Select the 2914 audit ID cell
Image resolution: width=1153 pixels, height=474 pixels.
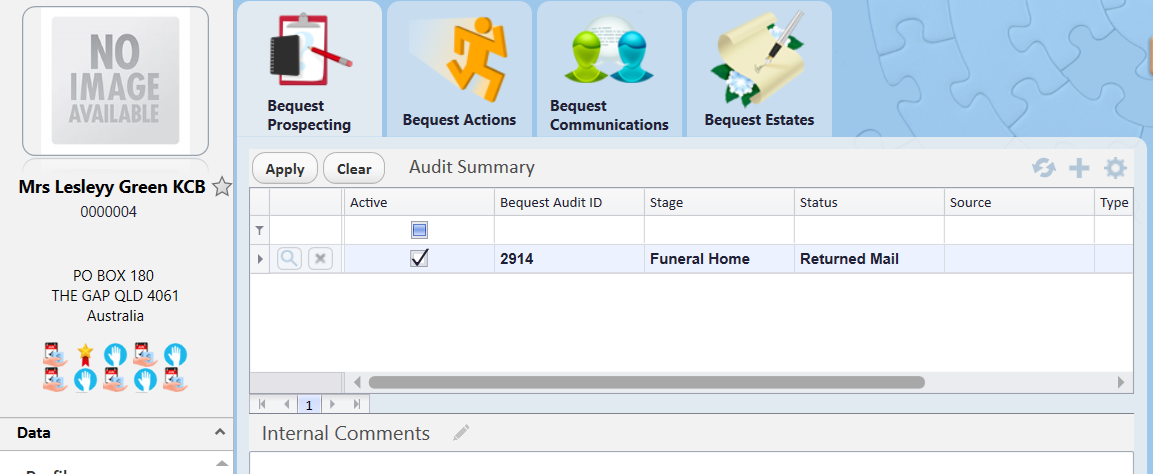(x=569, y=259)
